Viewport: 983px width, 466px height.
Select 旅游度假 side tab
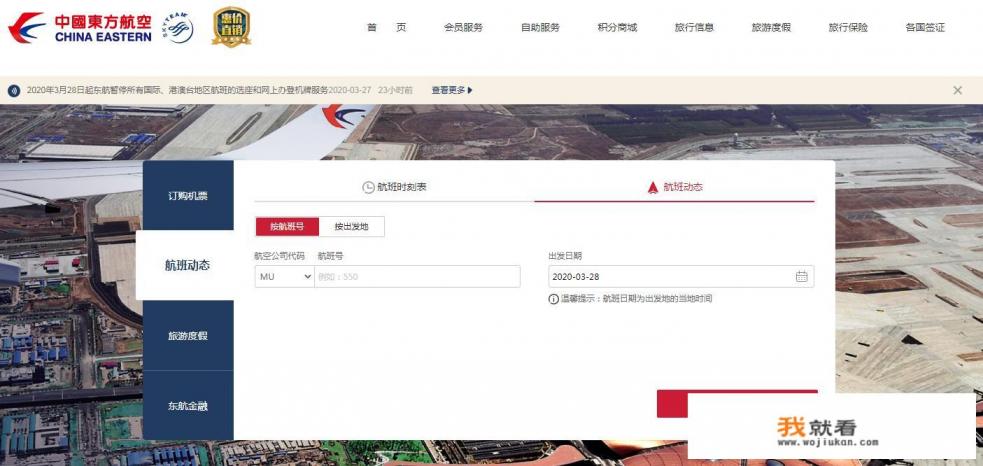click(188, 336)
